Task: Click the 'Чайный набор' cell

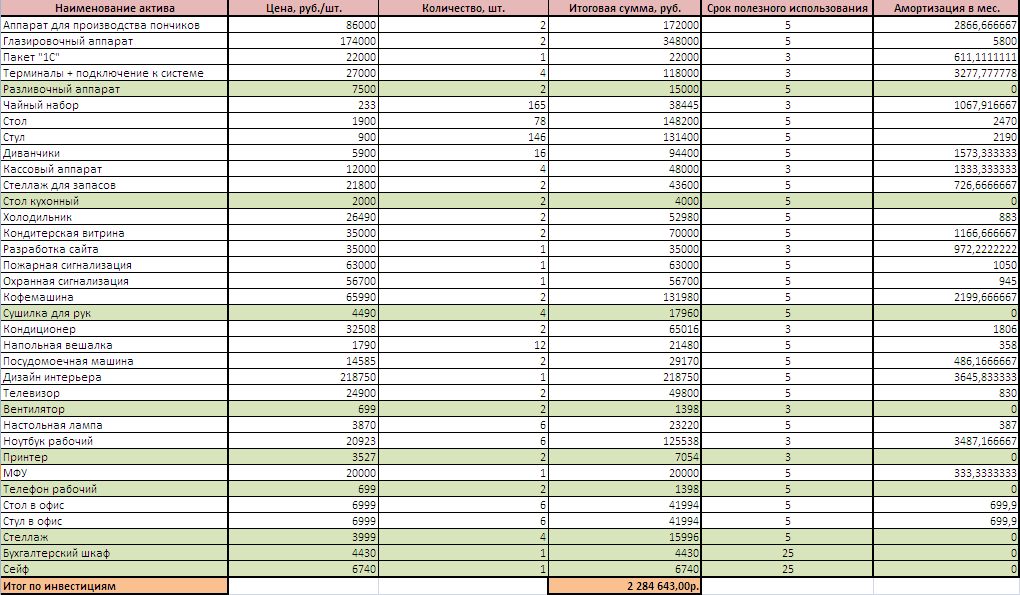Action: click(114, 105)
